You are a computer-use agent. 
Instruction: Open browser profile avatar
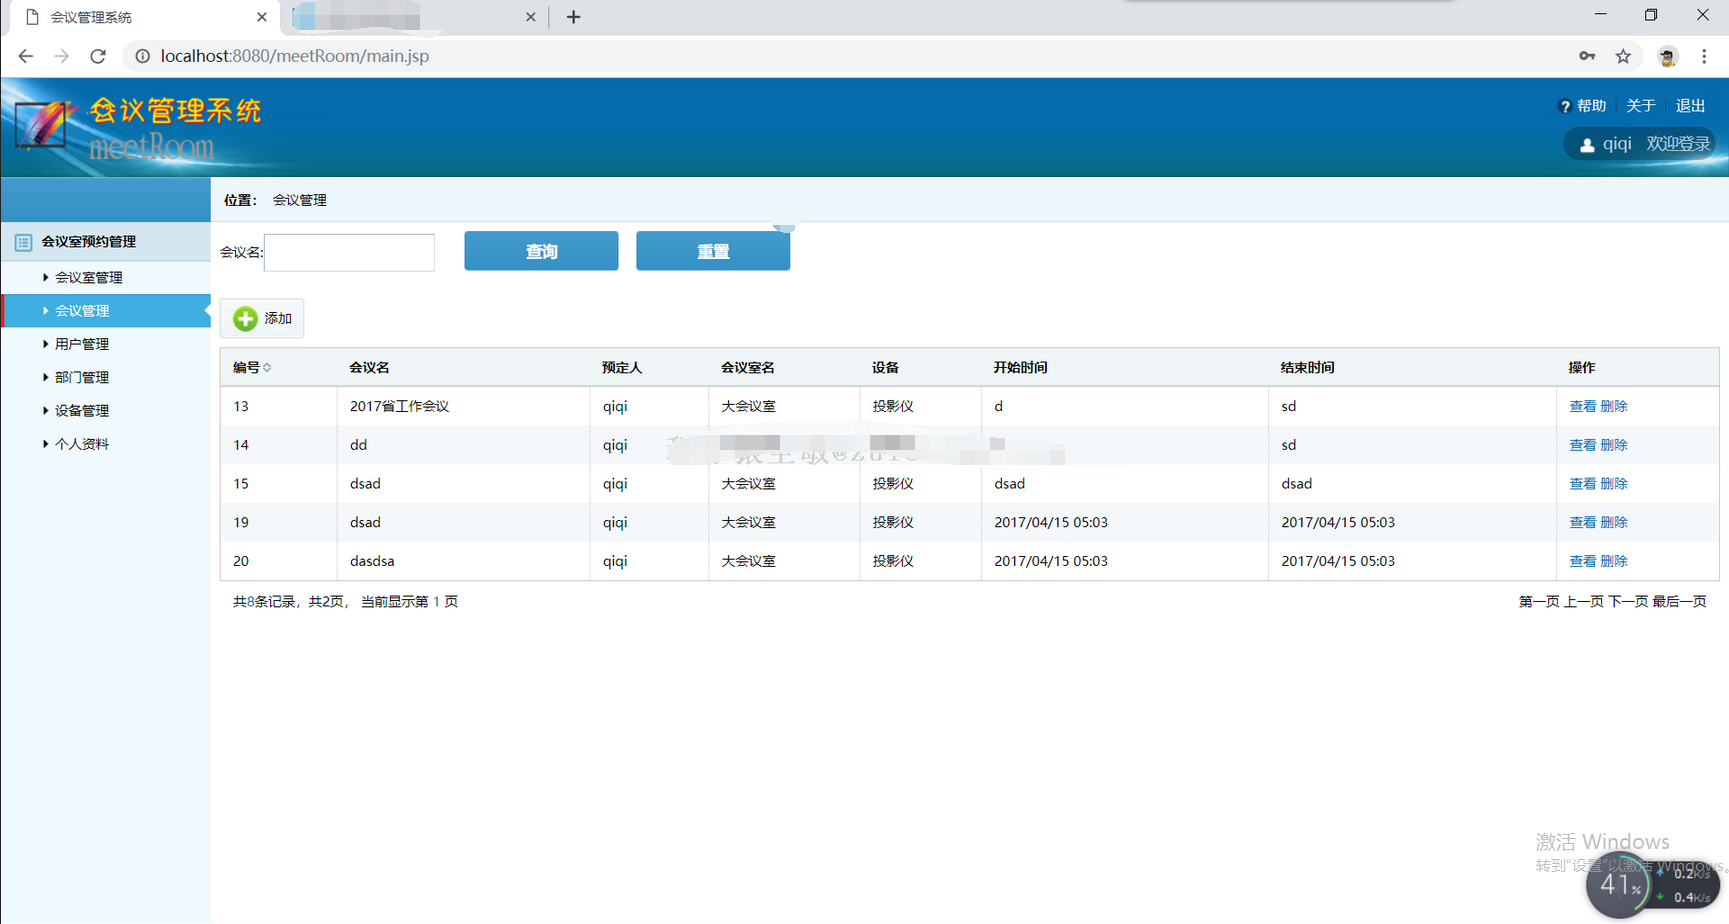[1667, 57]
